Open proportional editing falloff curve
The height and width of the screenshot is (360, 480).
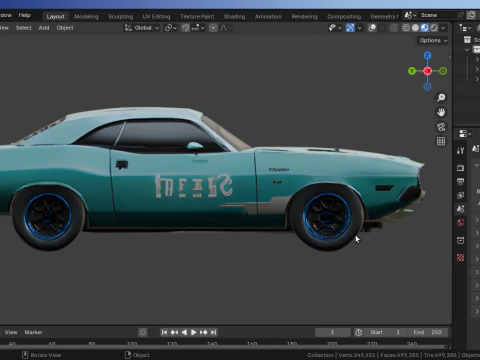225,28
